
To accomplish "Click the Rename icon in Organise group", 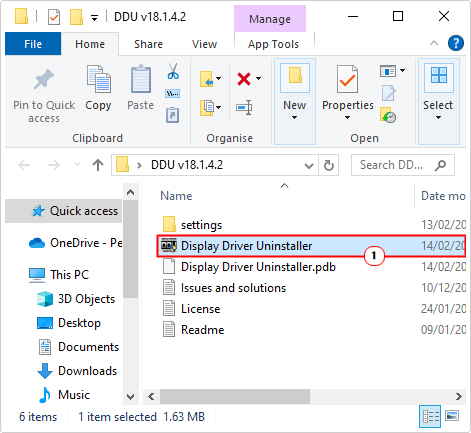I will click(244, 108).
